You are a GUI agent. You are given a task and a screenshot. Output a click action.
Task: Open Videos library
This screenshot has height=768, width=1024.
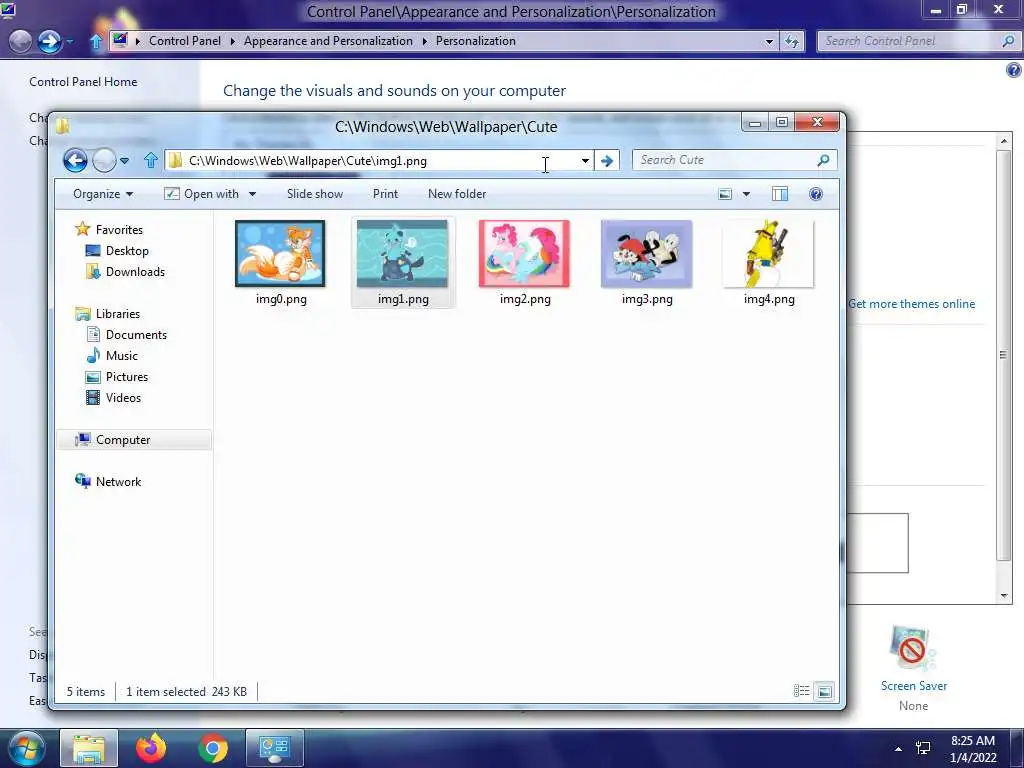[x=114, y=398]
